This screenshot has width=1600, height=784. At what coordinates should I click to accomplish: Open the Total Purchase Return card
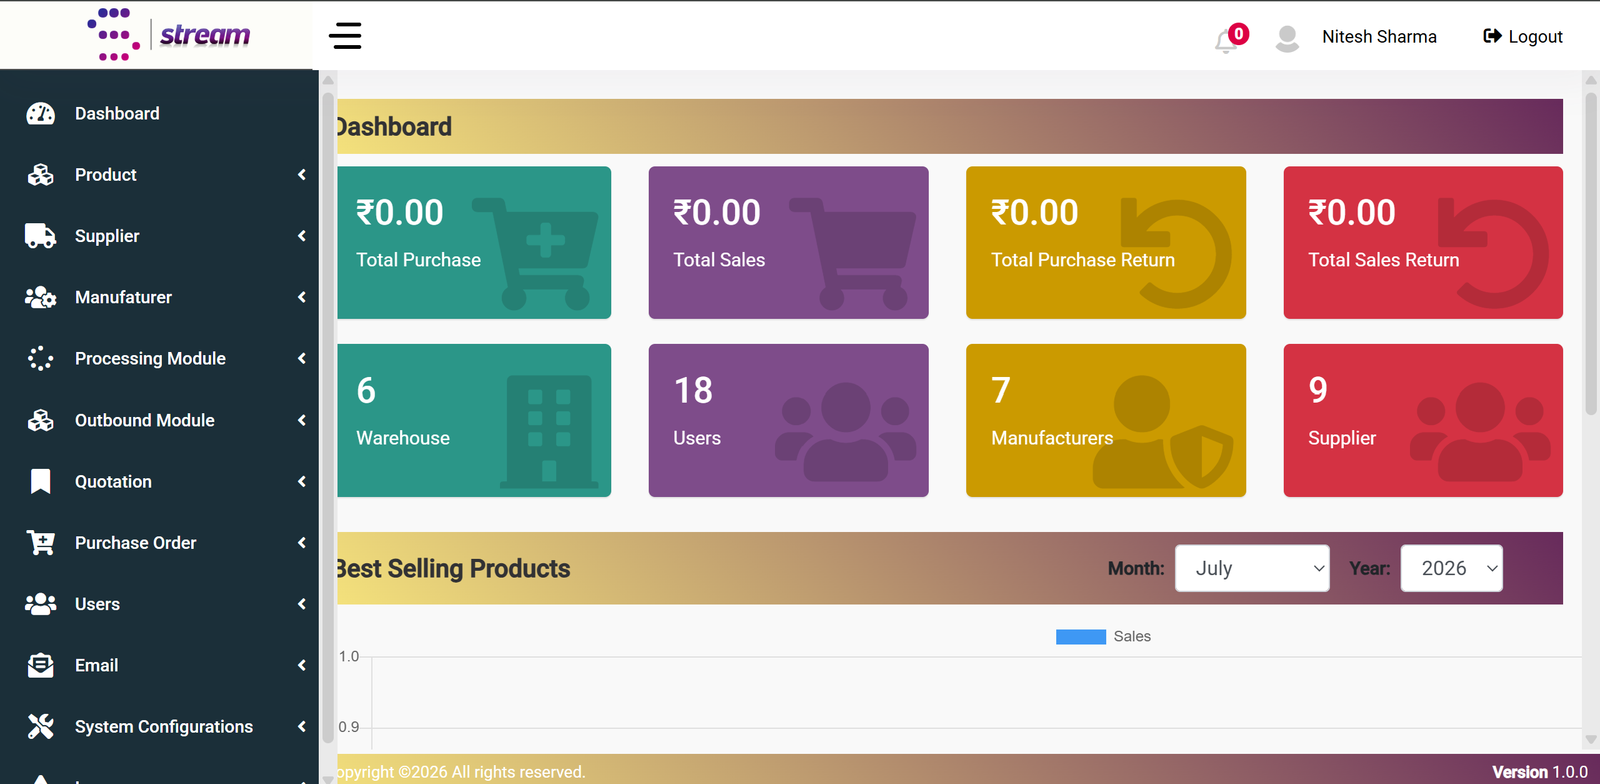coord(1106,243)
